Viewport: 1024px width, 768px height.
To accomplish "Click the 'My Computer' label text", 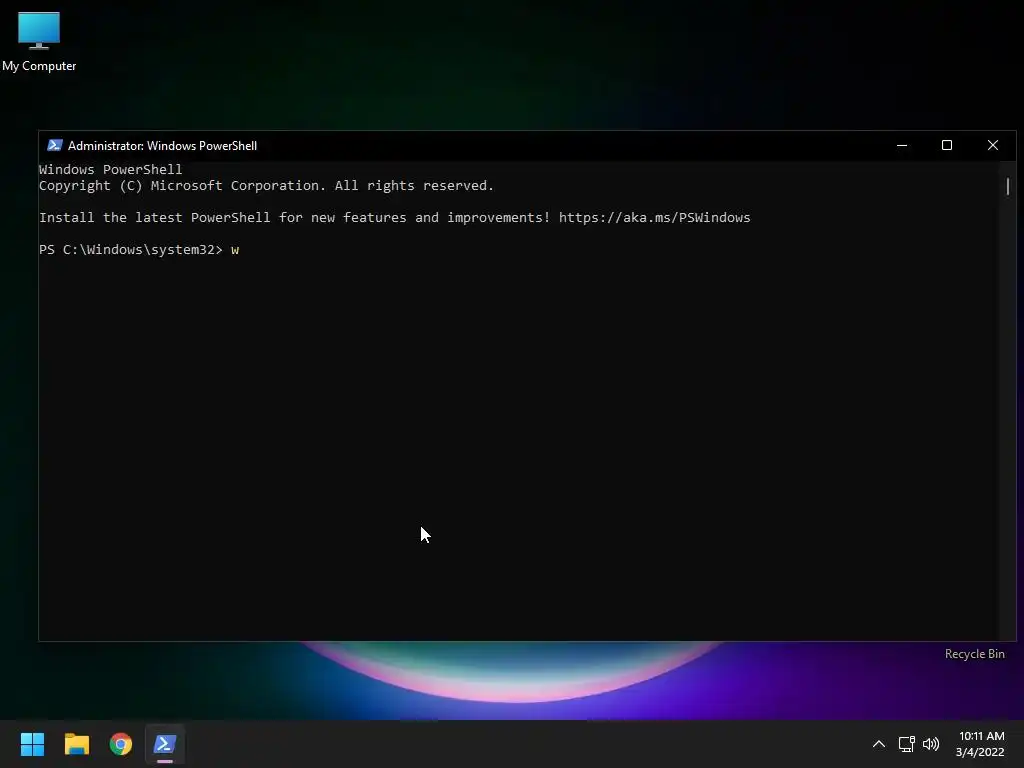I will tap(39, 66).
